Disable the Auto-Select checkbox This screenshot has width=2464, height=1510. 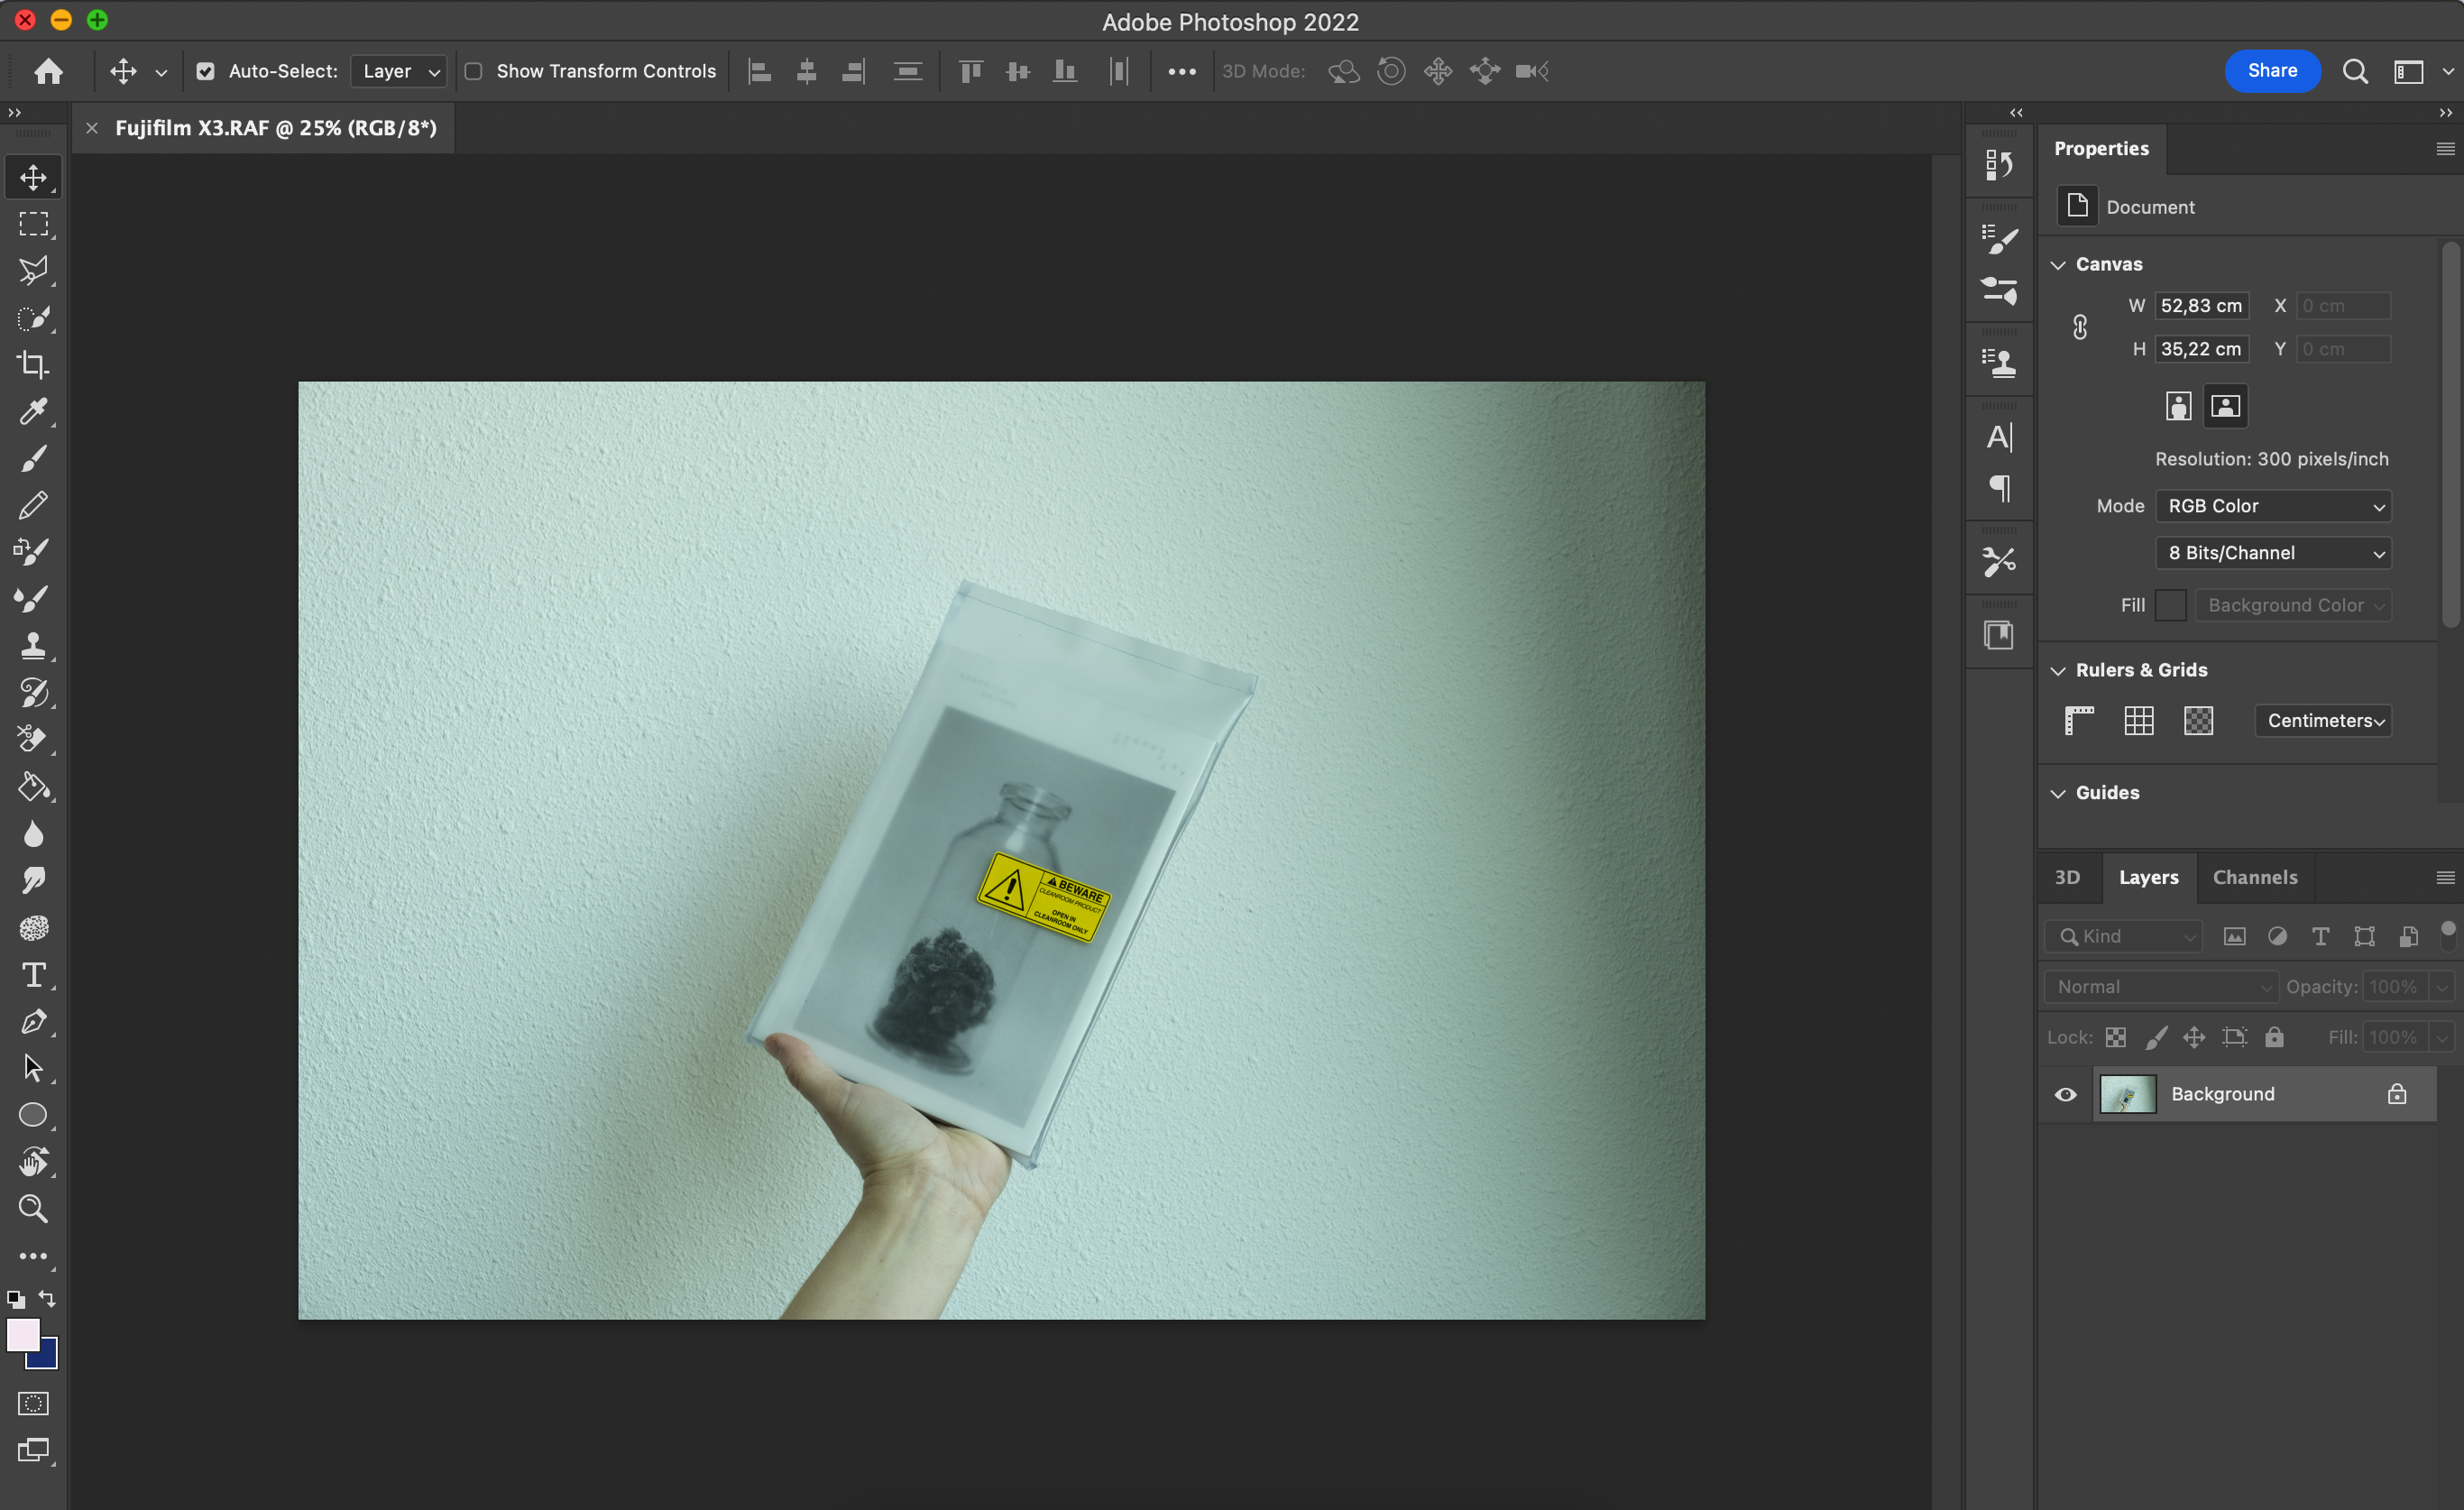[x=205, y=71]
